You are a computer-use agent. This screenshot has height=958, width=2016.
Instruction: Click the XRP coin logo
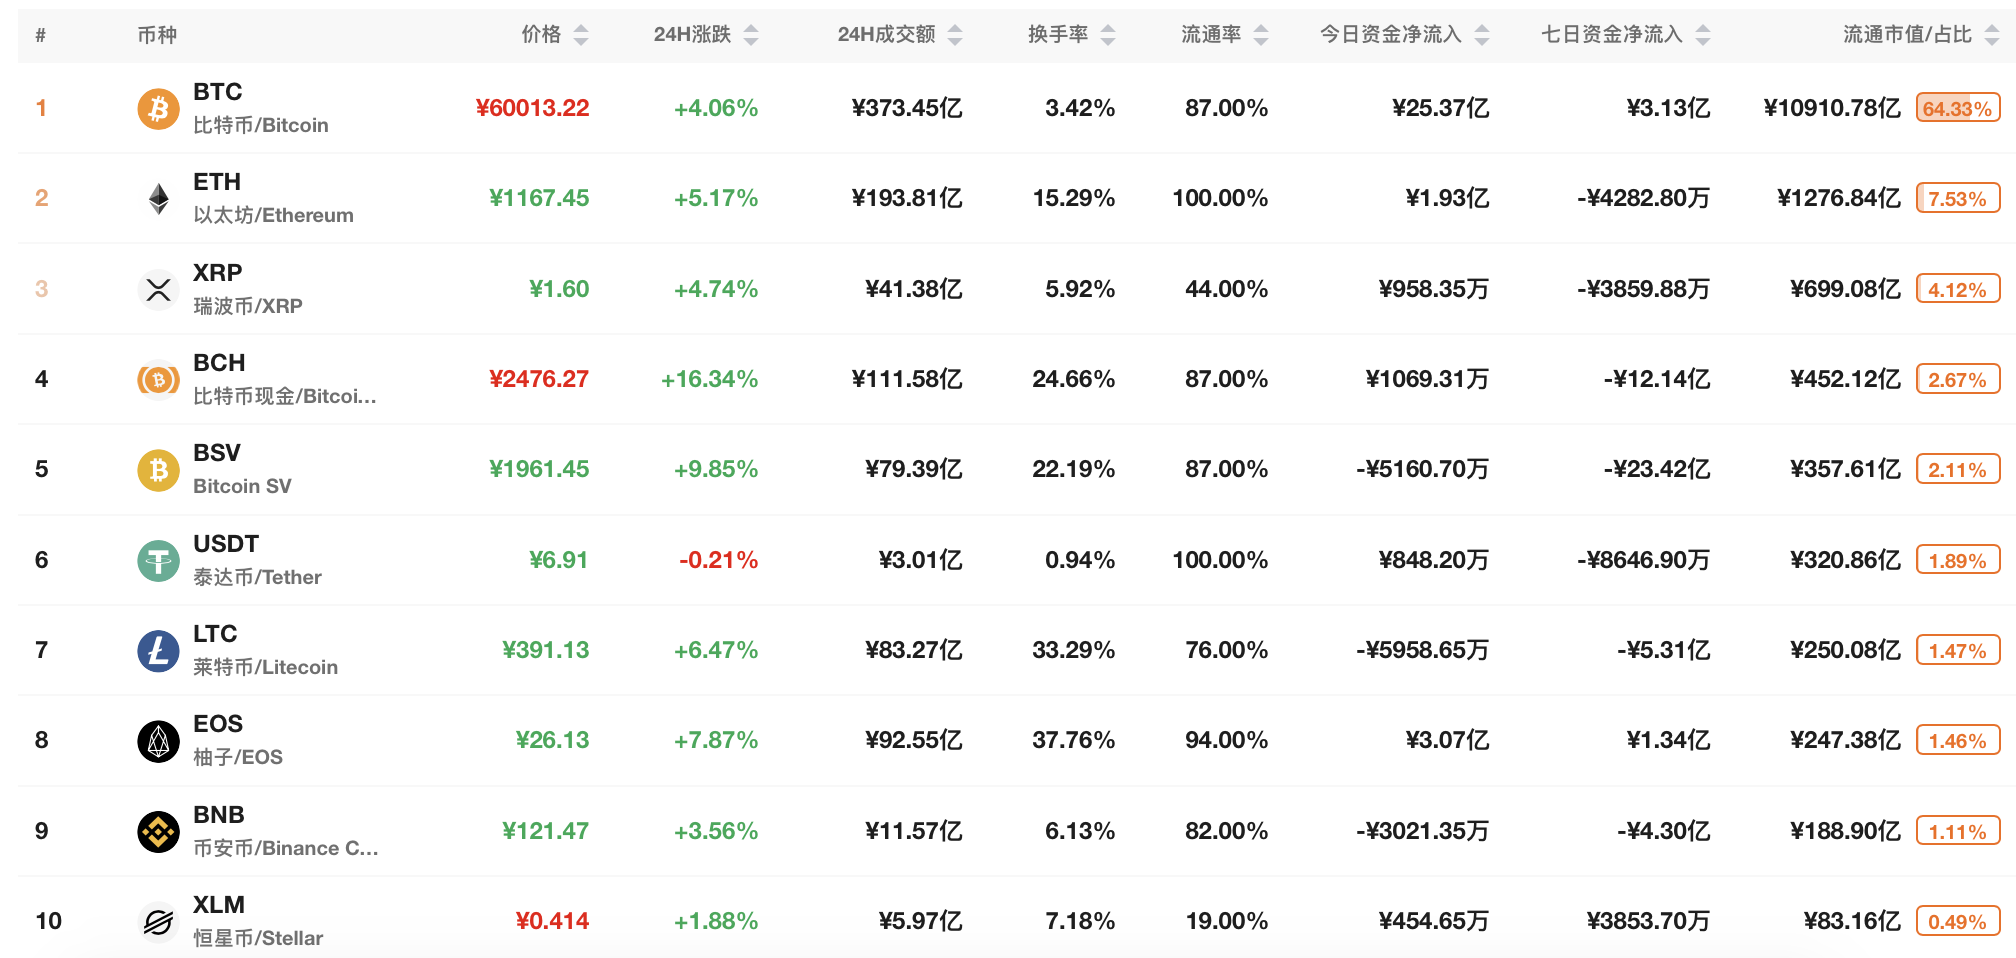point(158,289)
